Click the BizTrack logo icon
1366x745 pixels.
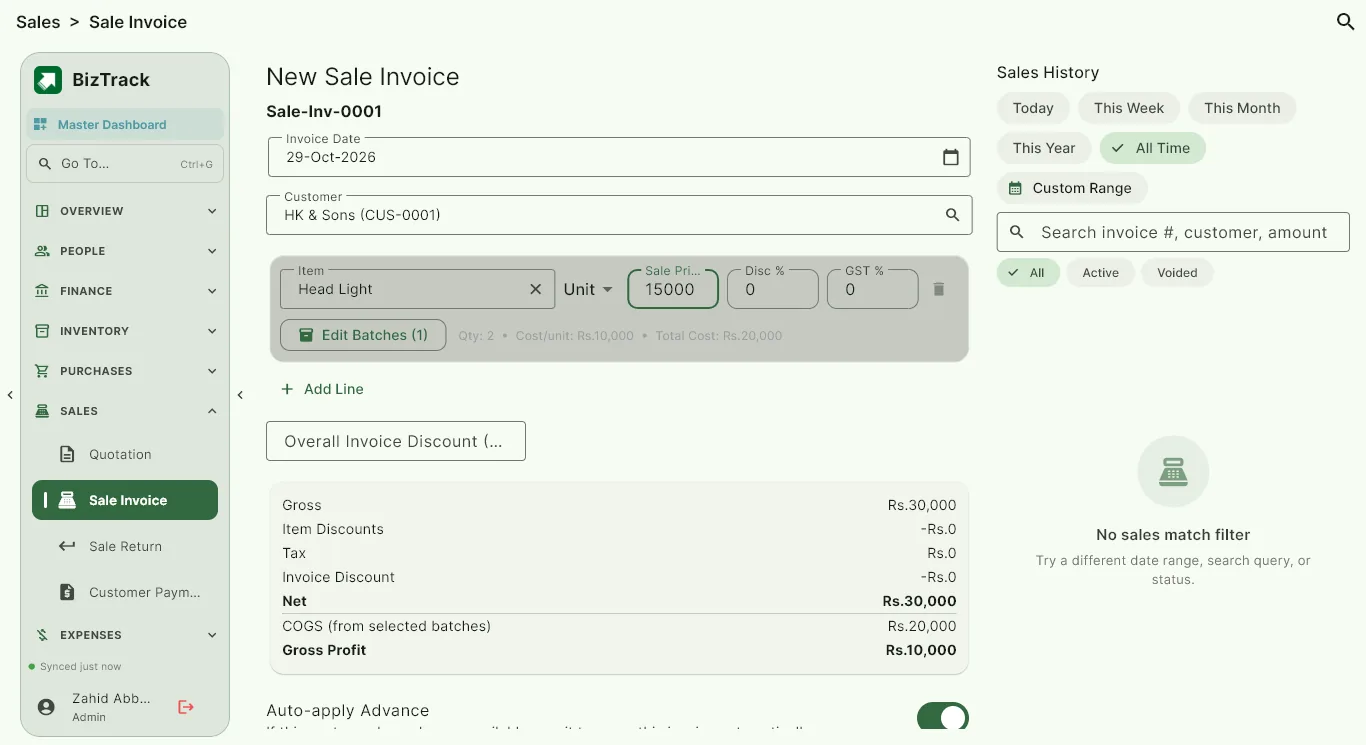pos(48,80)
